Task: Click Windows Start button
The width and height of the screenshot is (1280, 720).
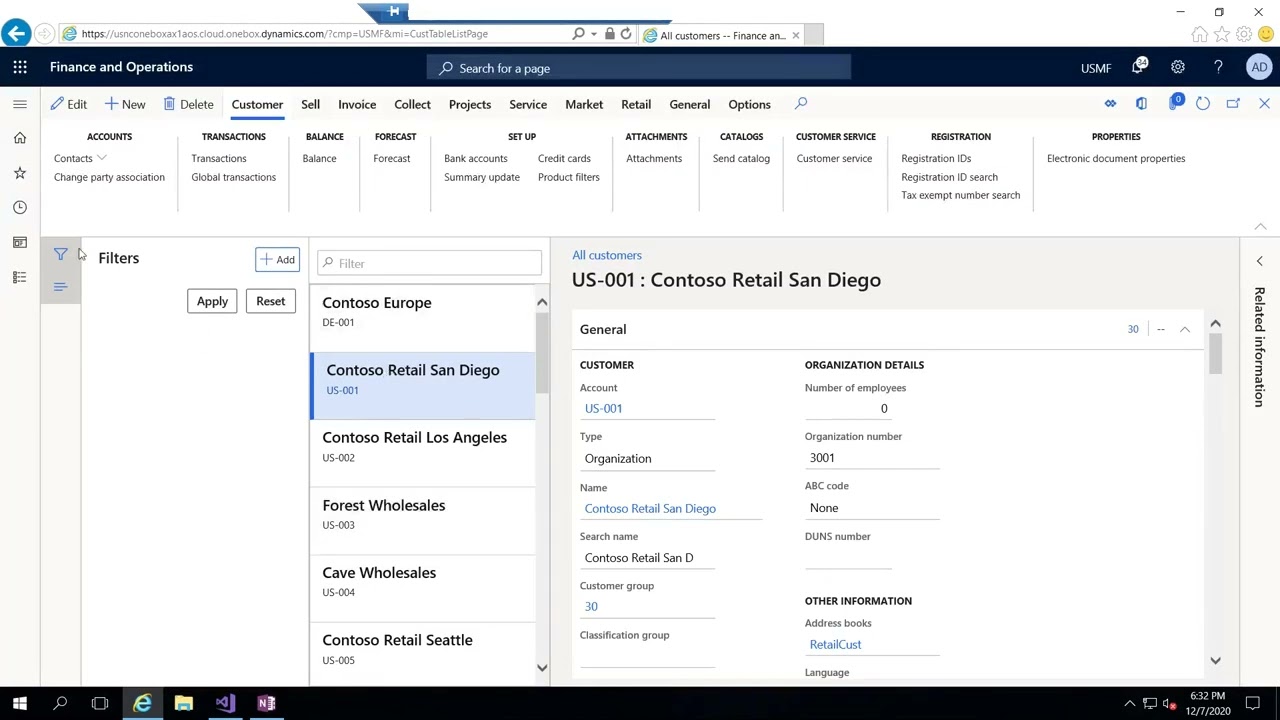Action: click(20, 703)
